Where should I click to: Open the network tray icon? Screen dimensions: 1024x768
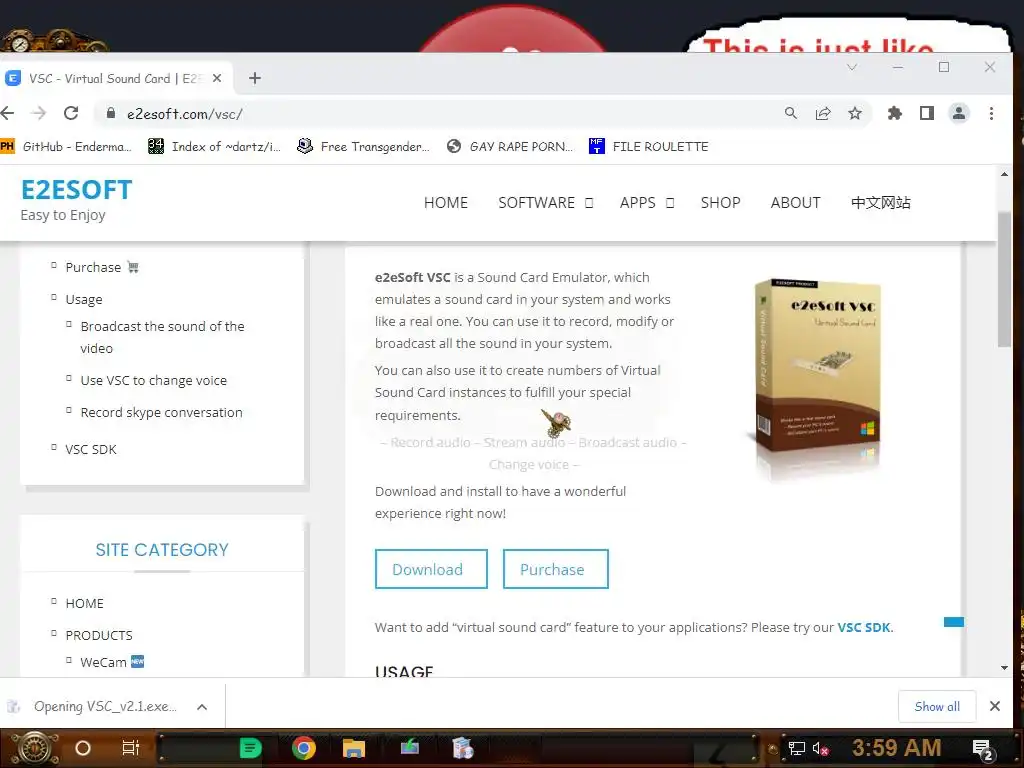(x=797, y=748)
